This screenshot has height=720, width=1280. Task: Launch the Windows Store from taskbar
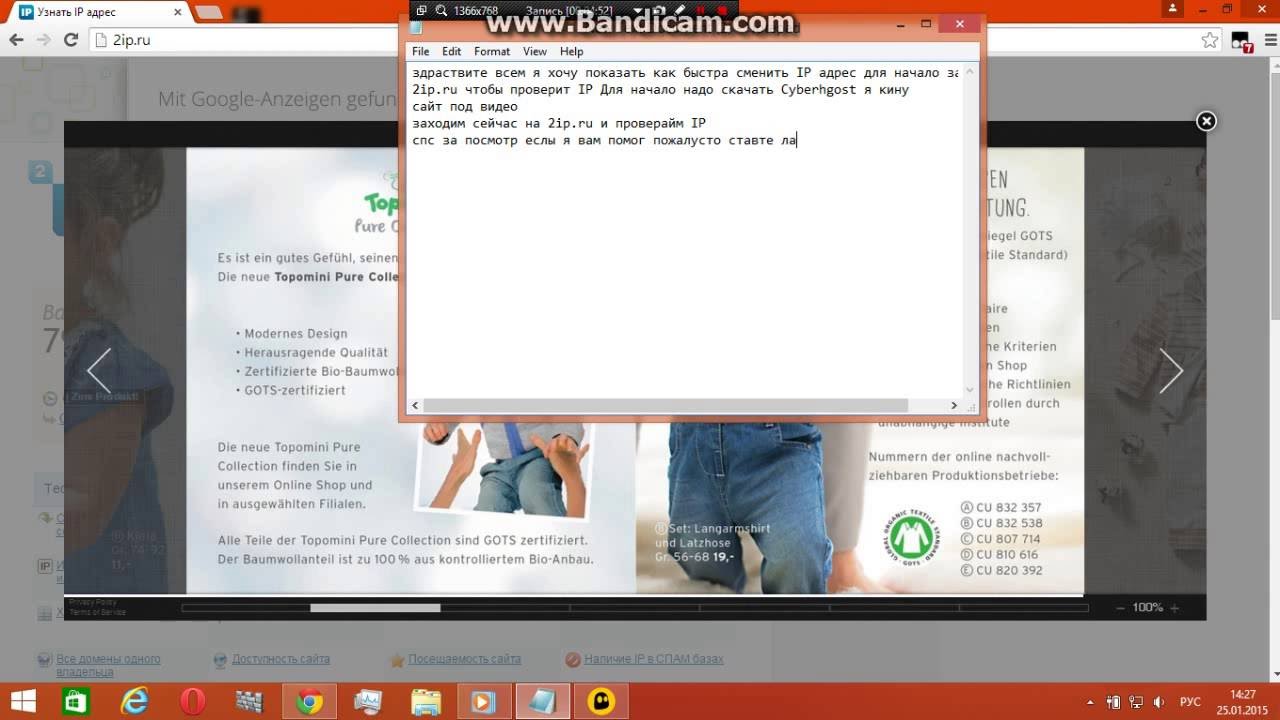point(75,701)
